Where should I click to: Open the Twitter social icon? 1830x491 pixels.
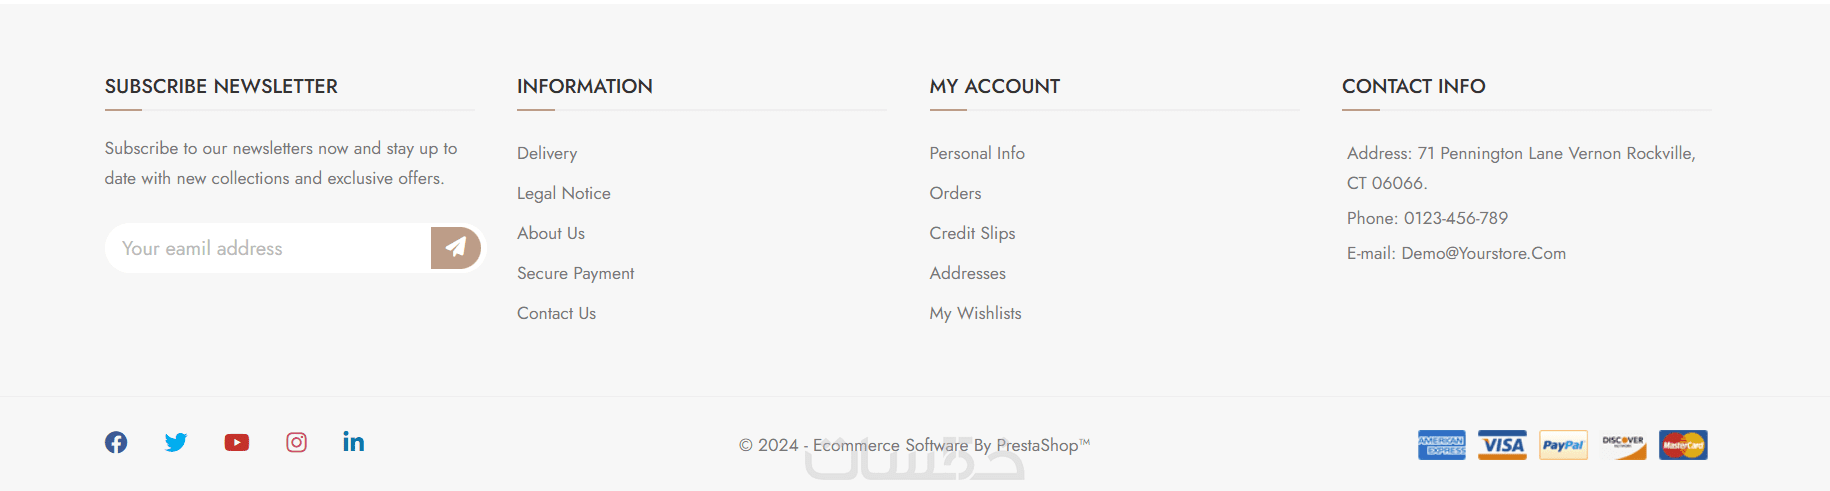[176, 442]
